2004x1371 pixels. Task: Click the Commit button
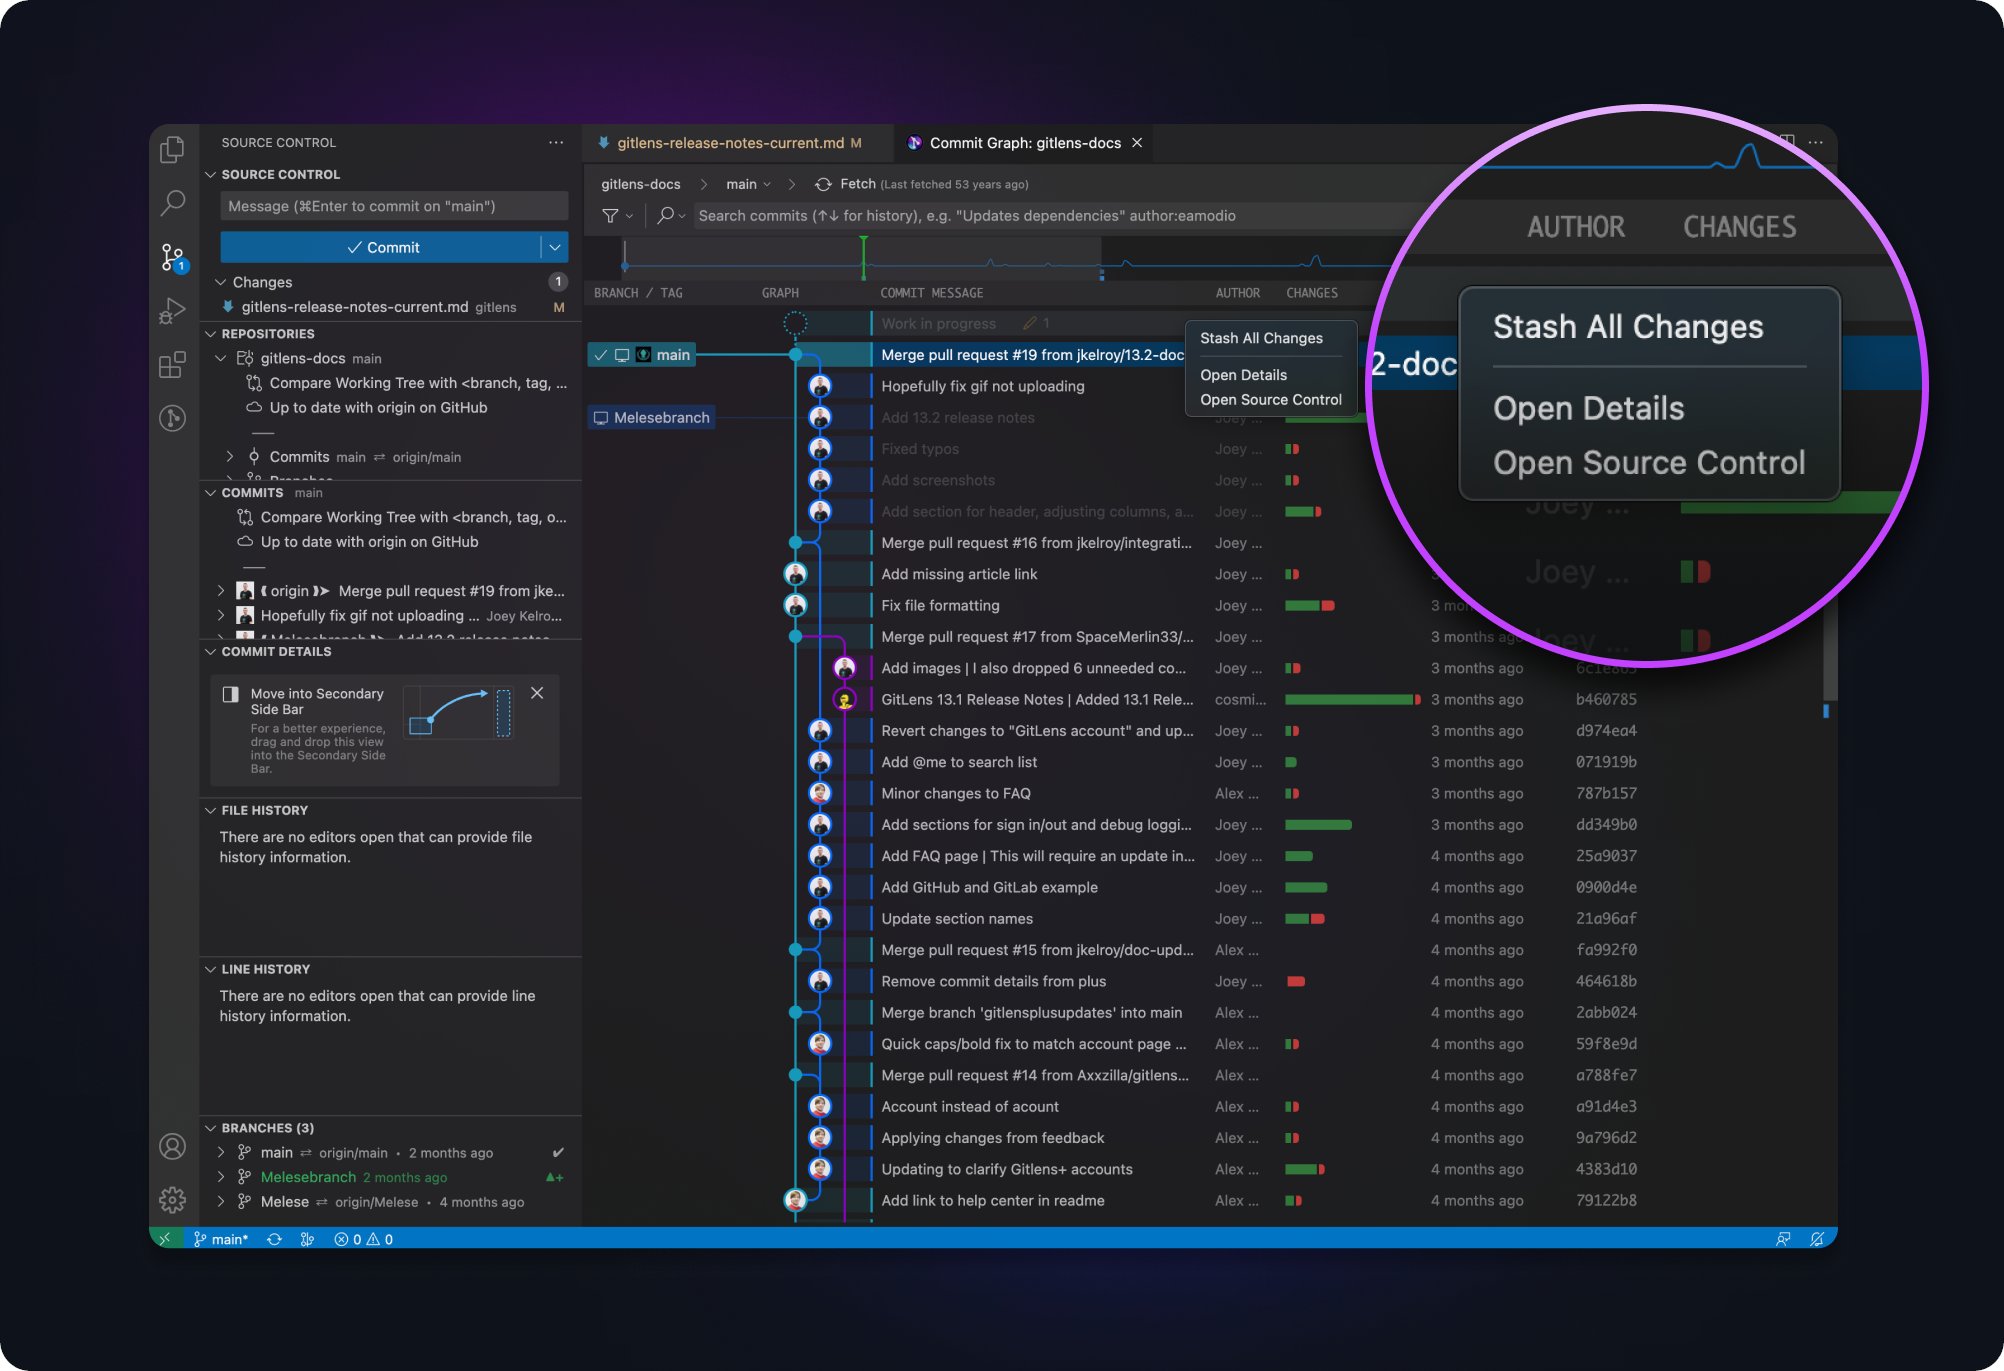[x=381, y=247]
